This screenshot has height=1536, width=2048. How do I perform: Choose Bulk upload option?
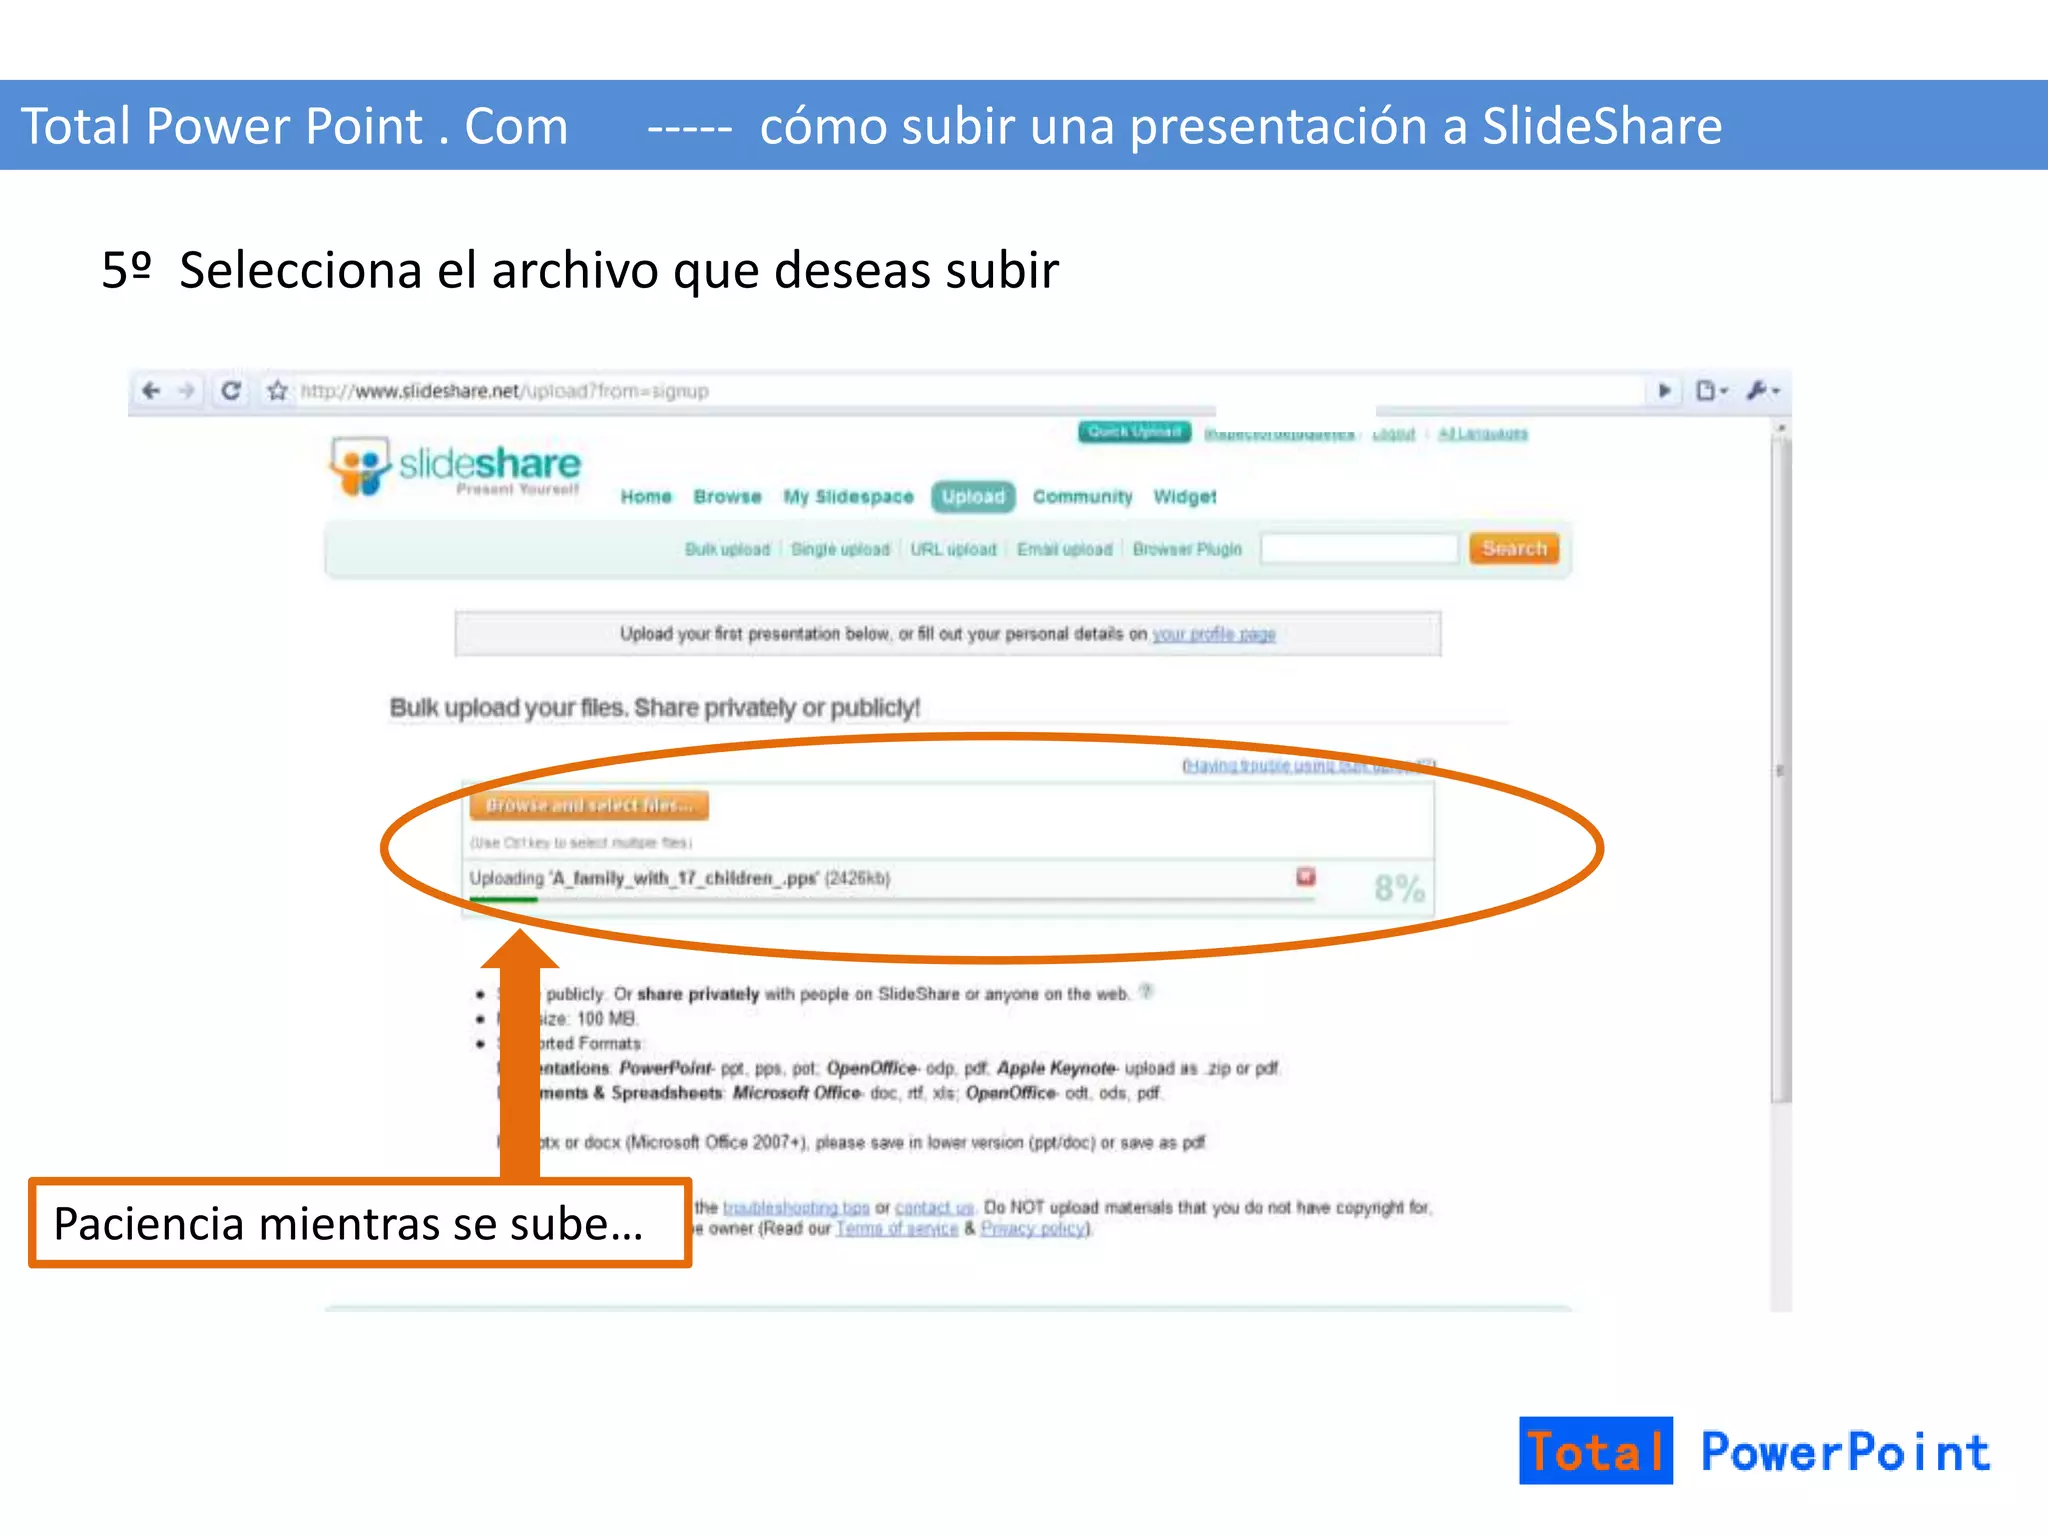tap(727, 549)
